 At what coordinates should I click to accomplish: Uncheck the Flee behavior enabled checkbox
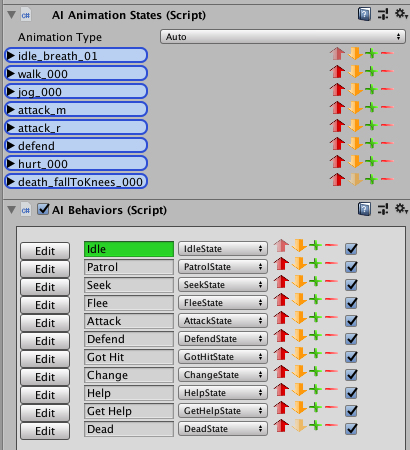(x=351, y=303)
